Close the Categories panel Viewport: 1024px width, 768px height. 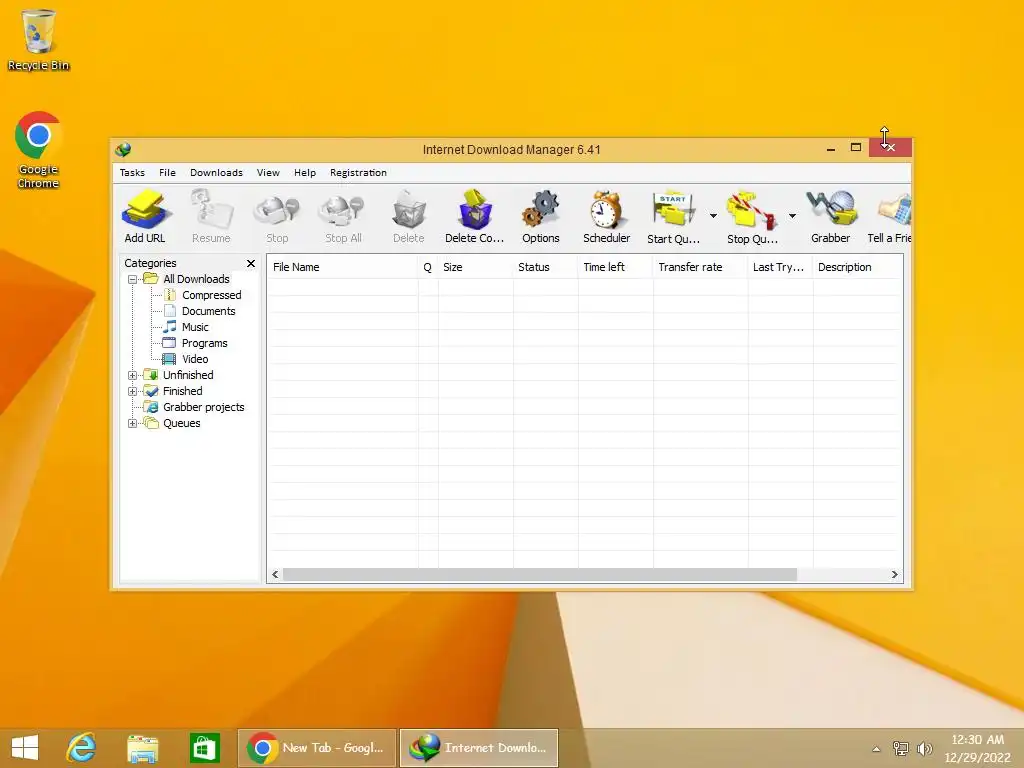pyautogui.click(x=251, y=263)
